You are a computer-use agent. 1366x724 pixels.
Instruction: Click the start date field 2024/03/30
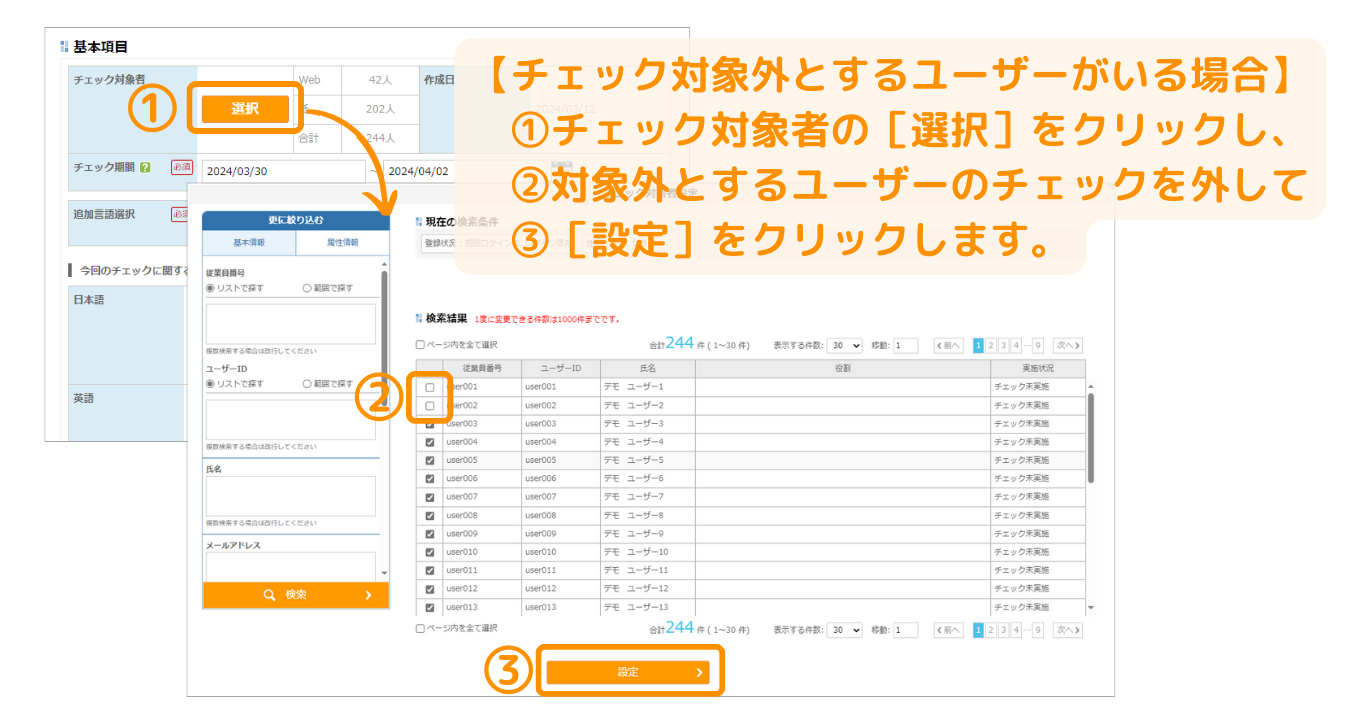tap(283, 171)
